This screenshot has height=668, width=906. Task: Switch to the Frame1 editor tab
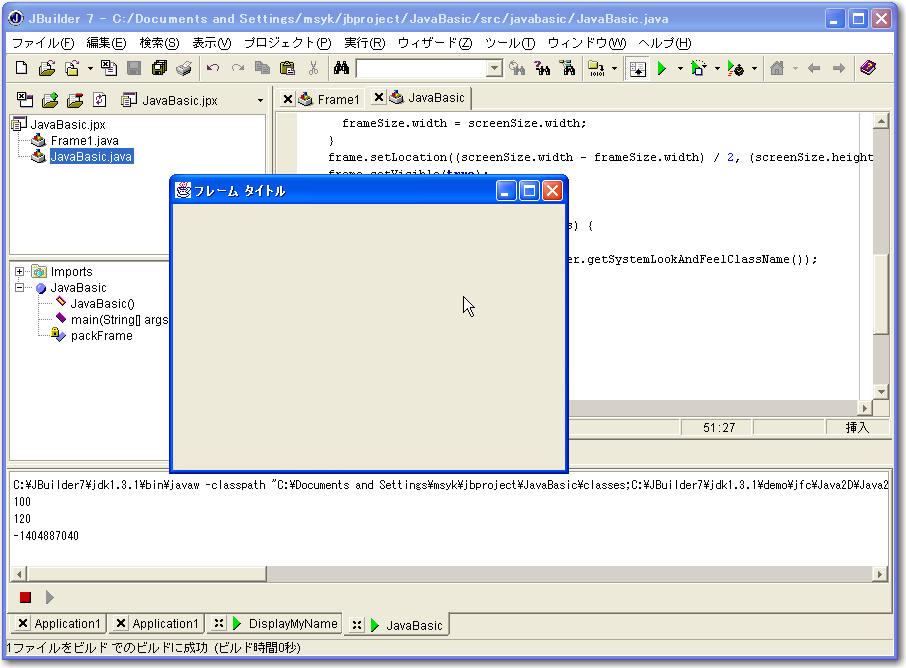click(338, 99)
